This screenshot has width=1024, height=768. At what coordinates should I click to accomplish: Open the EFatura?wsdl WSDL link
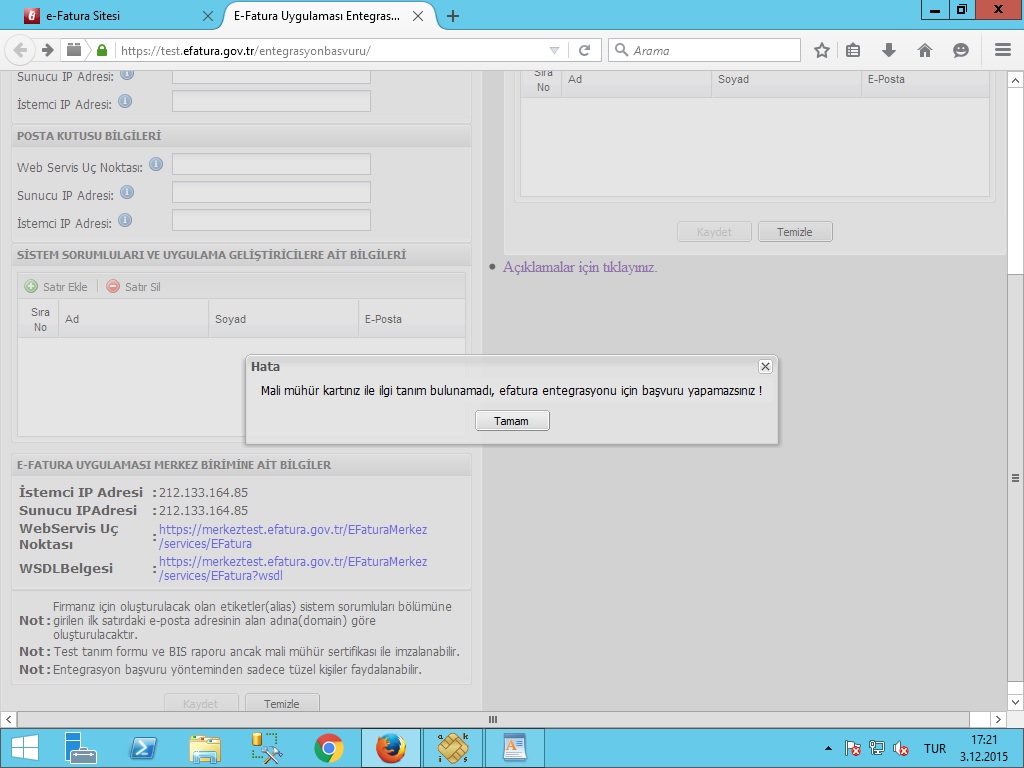(292, 568)
